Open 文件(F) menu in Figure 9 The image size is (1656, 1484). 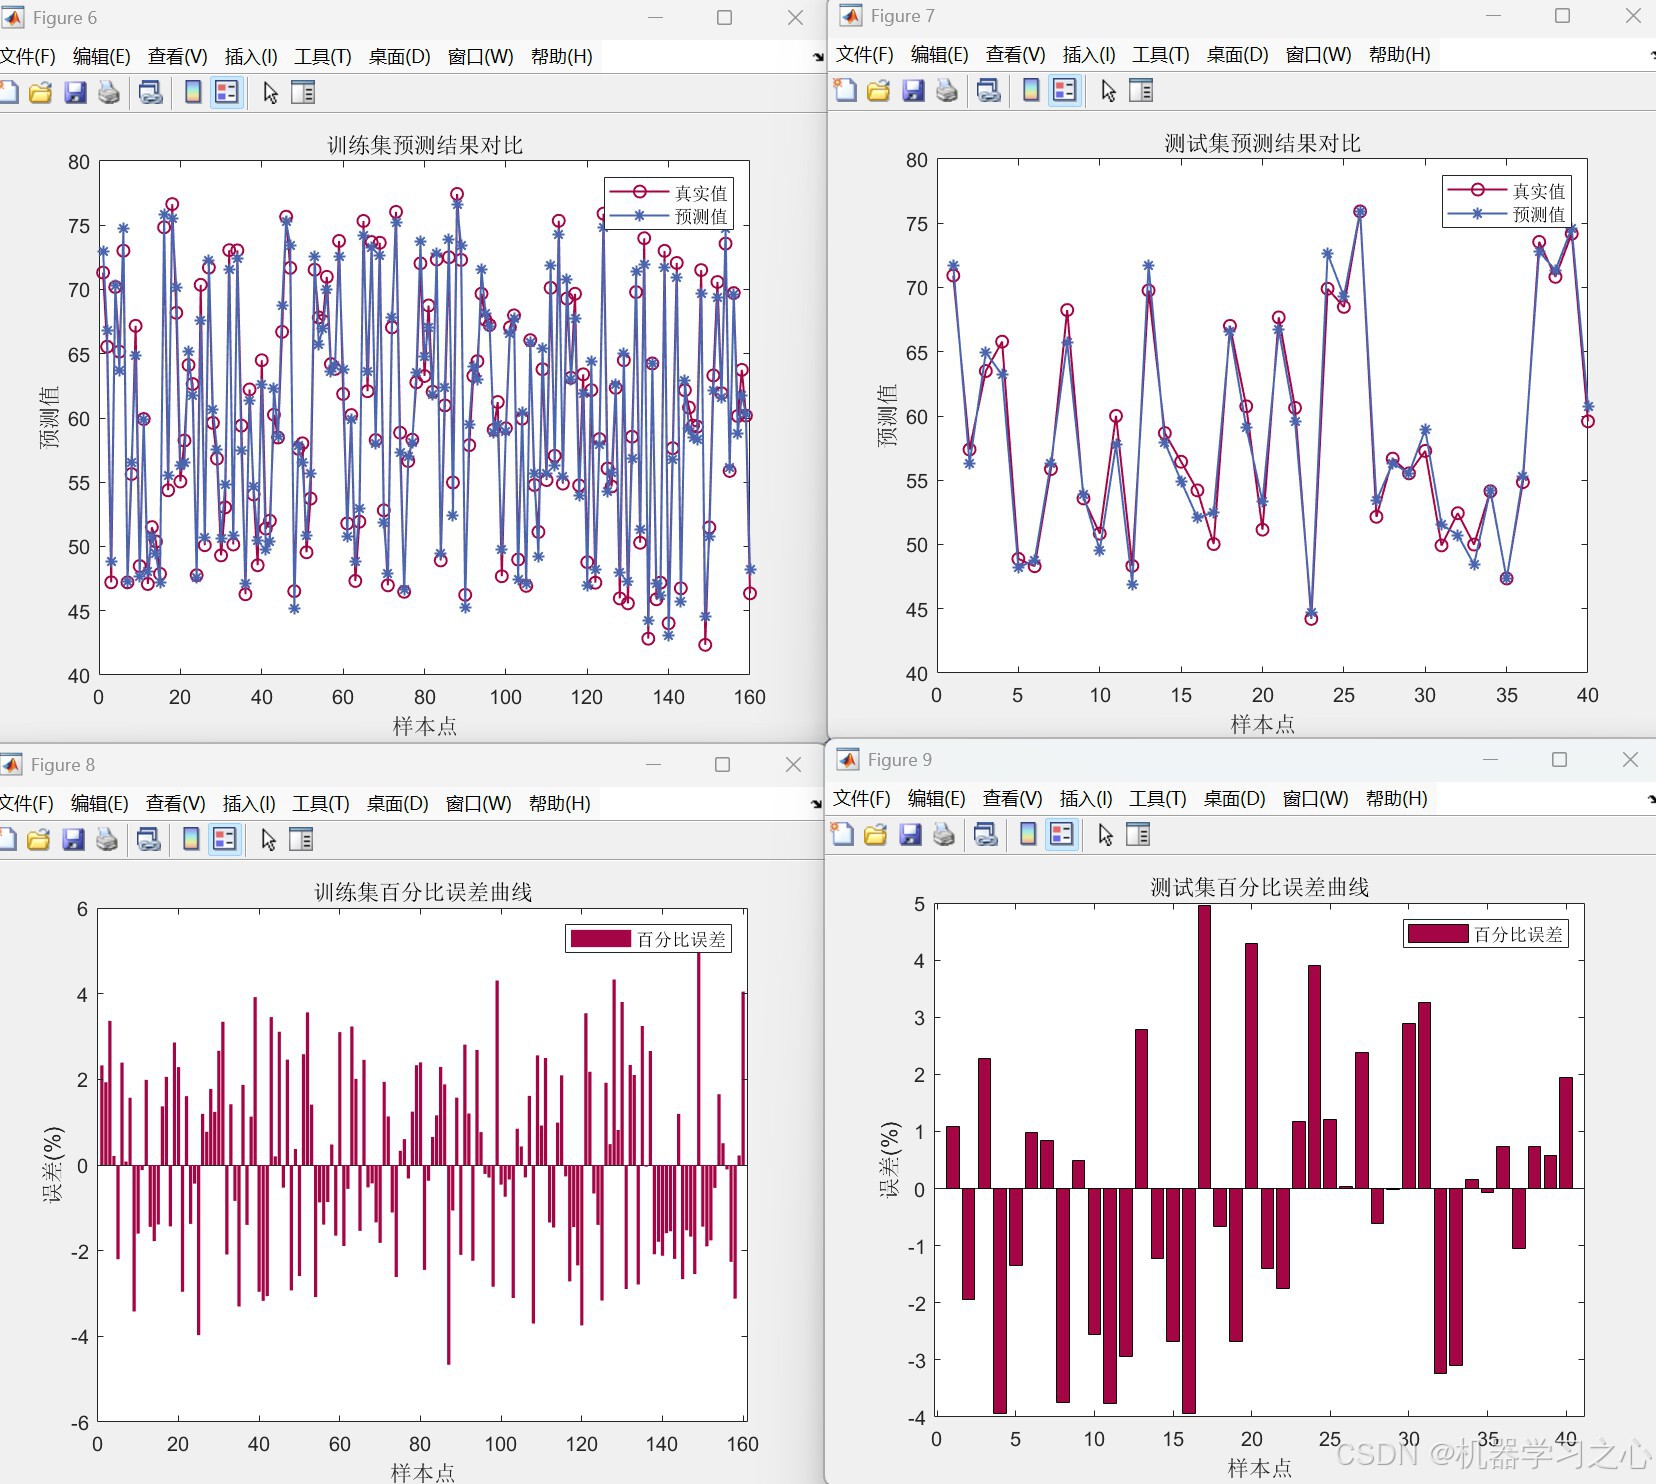862,799
